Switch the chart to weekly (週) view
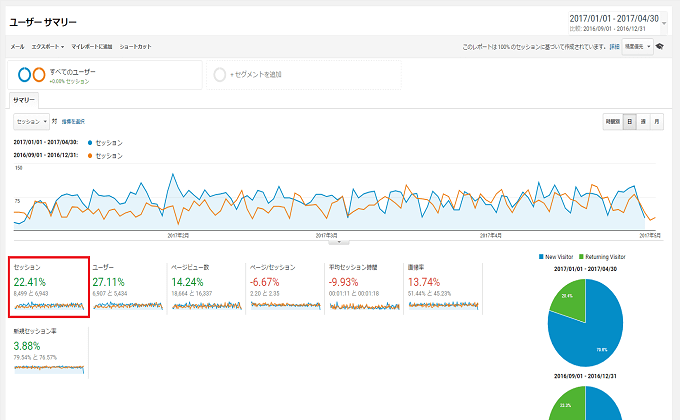 643,121
